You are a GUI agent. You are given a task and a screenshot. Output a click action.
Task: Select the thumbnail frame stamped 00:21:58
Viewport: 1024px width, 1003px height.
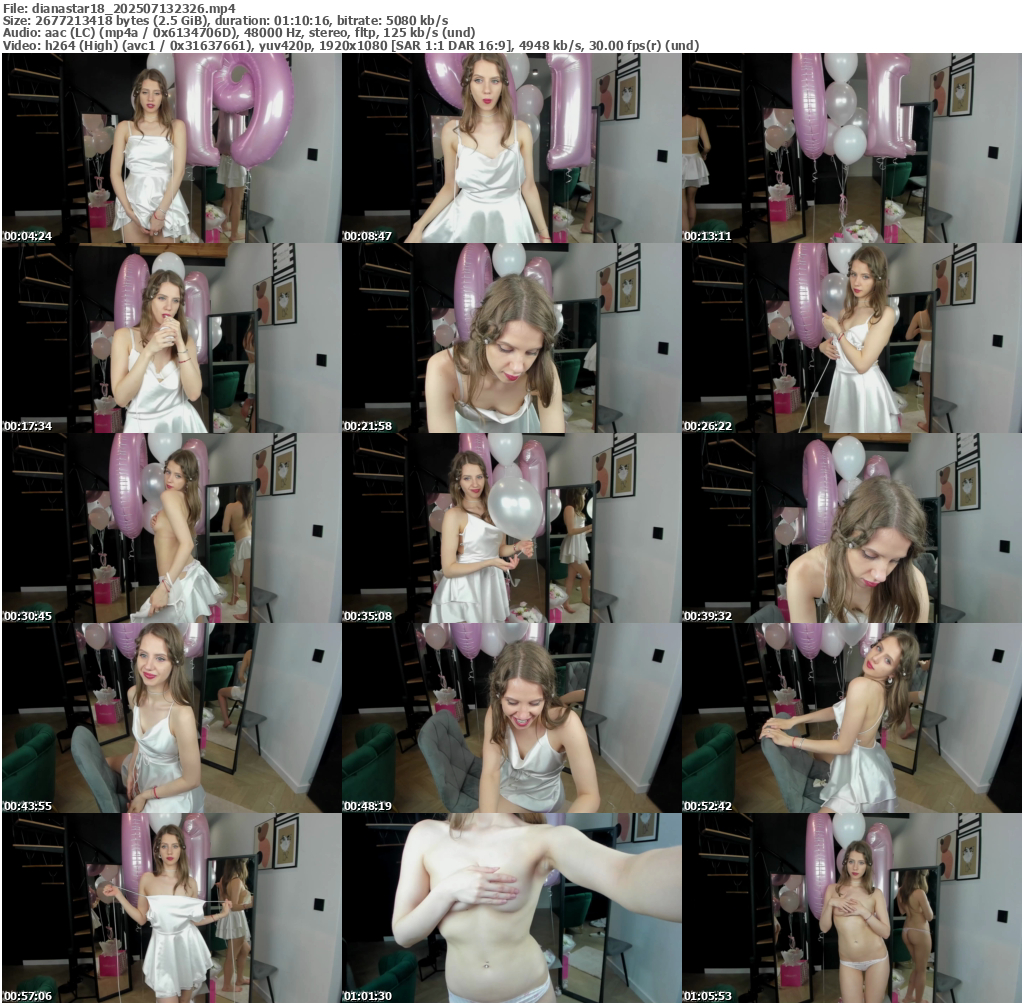point(511,338)
